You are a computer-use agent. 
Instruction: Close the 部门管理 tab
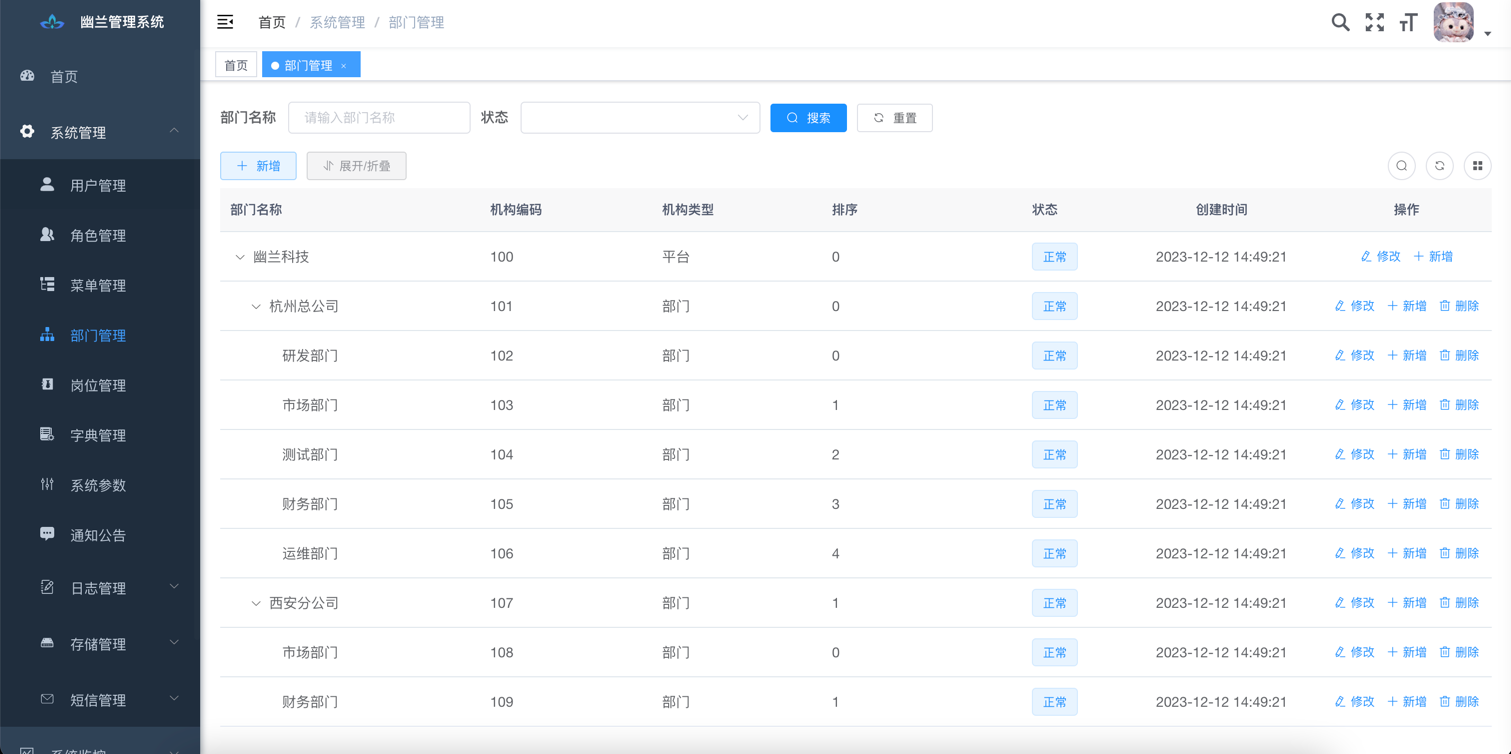click(x=344, y=66)
